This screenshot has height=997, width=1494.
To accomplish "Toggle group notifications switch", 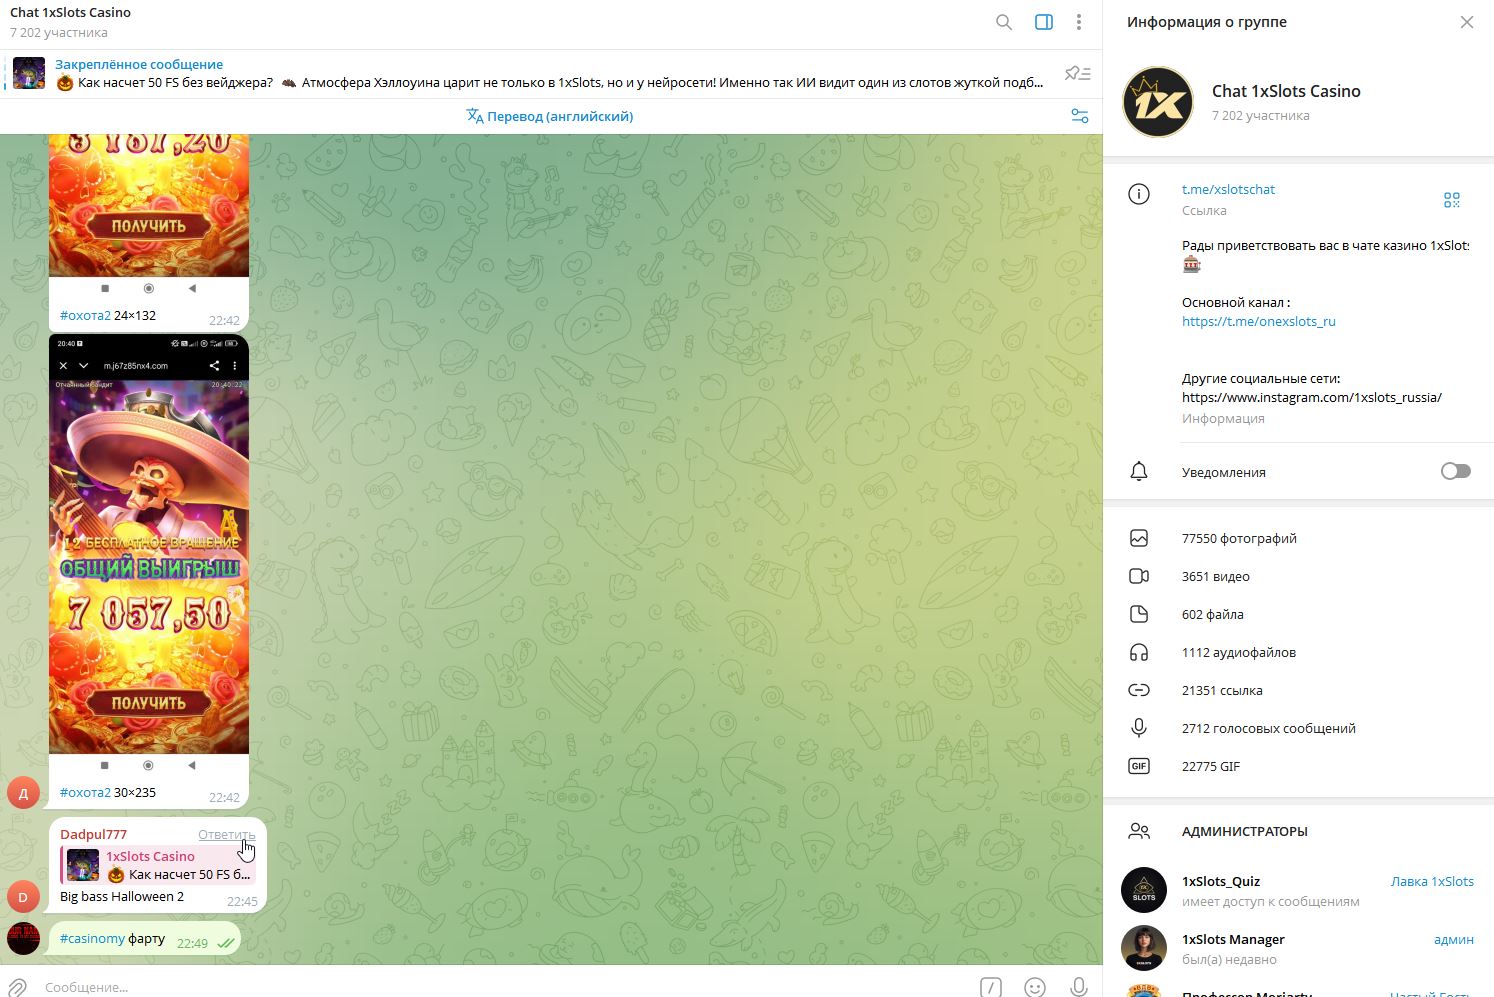I will point(1456,471).
